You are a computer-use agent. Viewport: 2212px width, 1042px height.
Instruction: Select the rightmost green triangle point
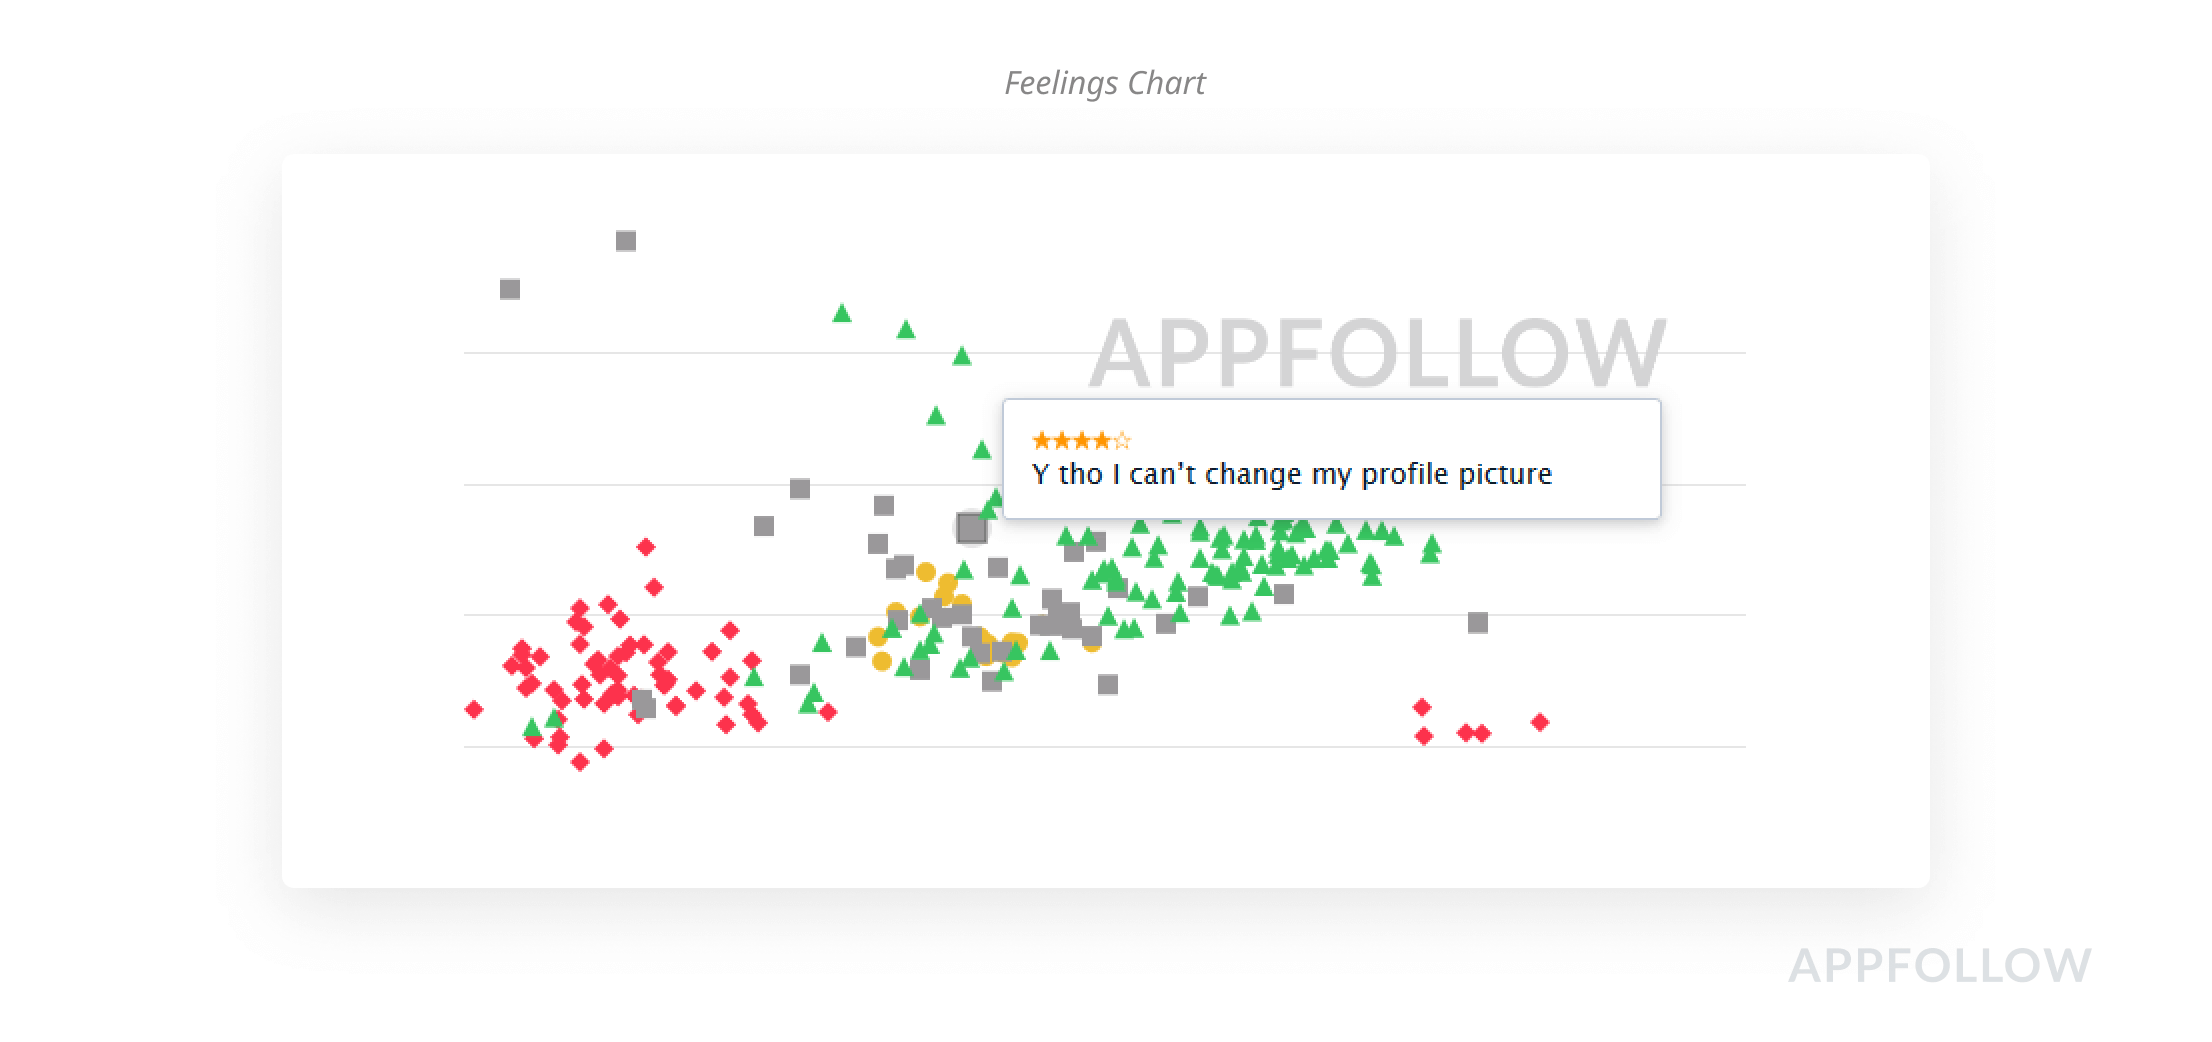click(1431, 545)
